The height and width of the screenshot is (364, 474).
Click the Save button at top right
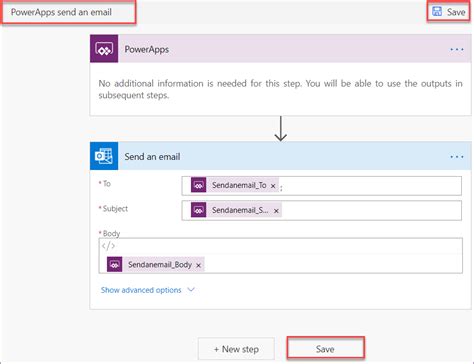tap(449, 12)
